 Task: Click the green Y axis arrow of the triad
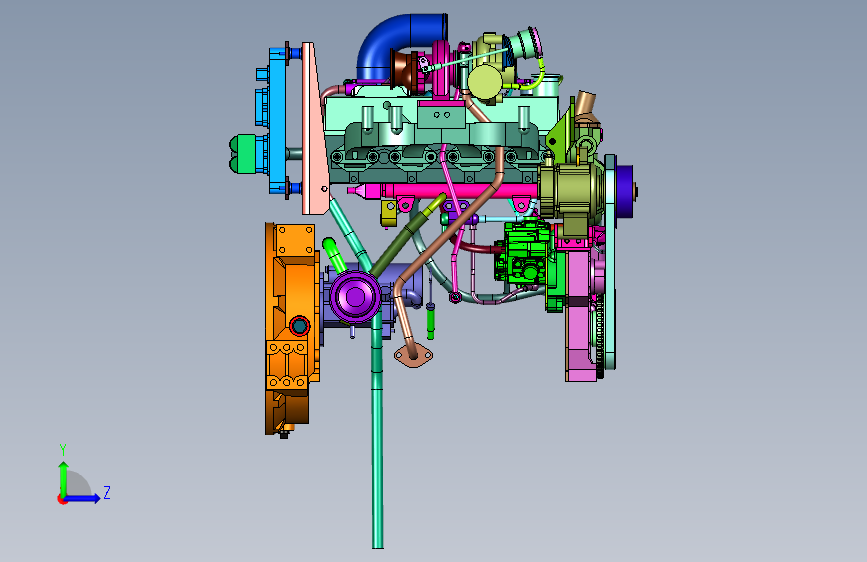[63, 478]
